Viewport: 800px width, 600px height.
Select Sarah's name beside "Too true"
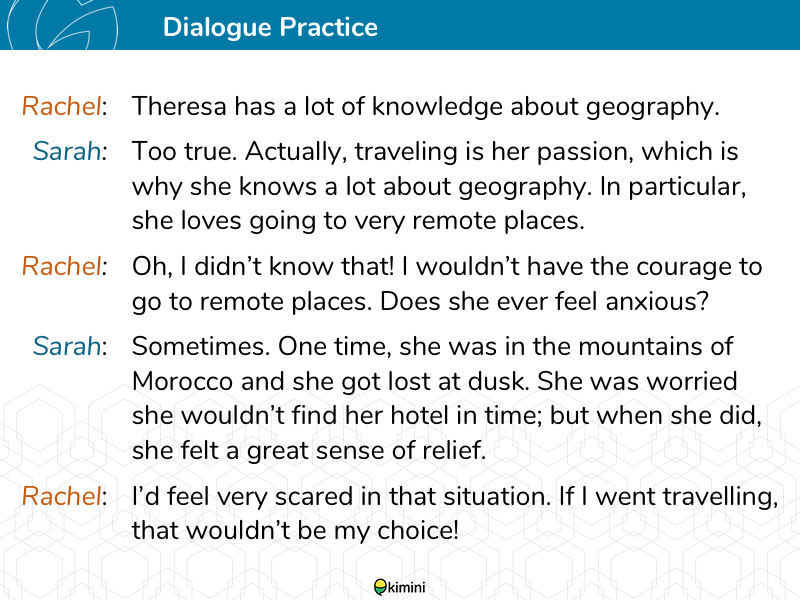click(67, 152)
